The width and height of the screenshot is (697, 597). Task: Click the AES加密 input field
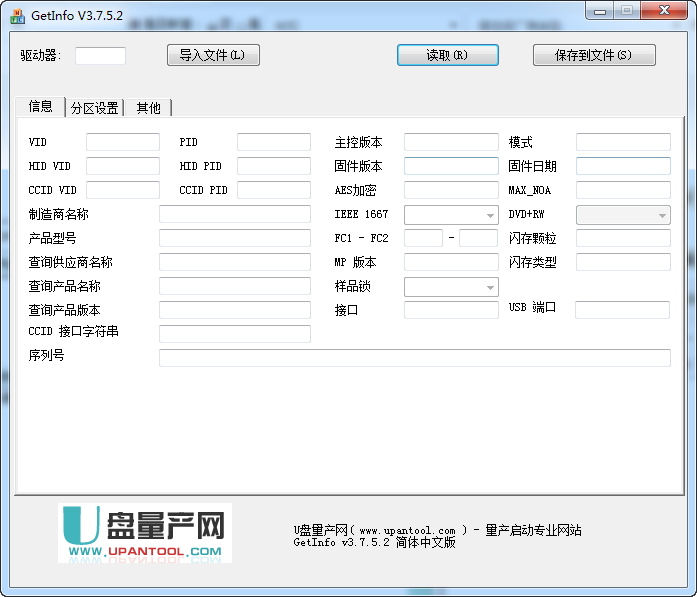[451, 190]
